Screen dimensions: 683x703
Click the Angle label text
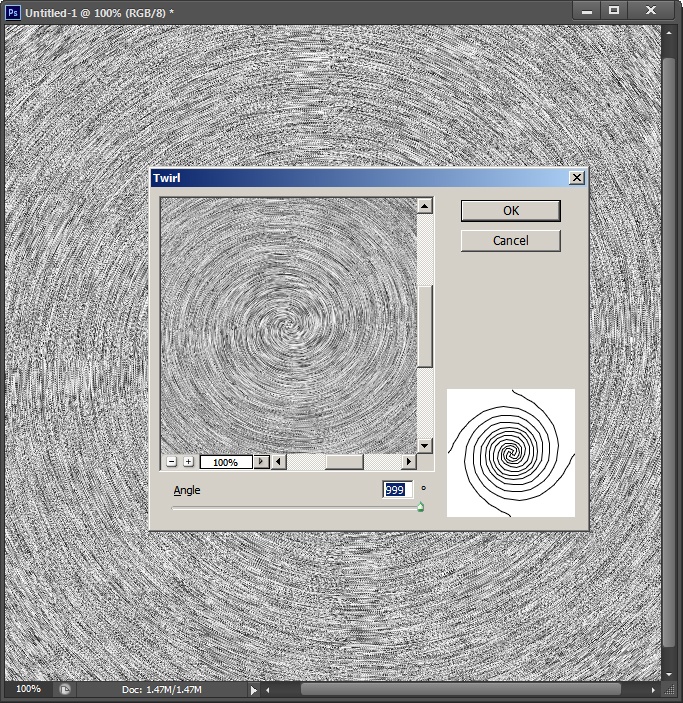187,490
